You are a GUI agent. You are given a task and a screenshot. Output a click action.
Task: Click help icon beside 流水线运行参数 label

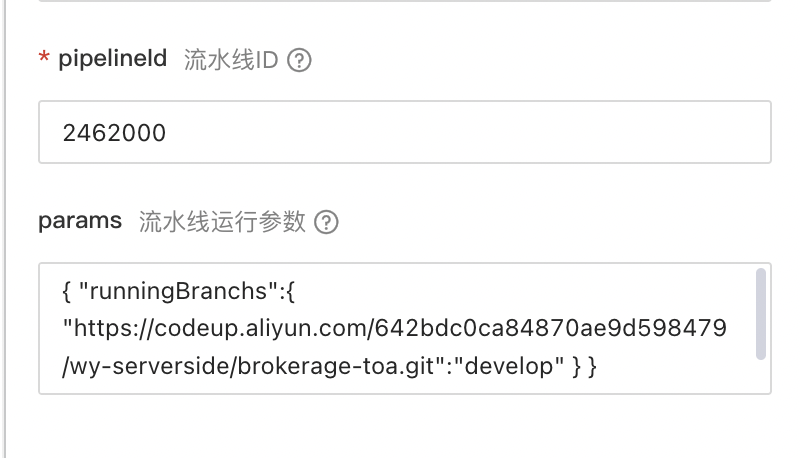[326, 222]
